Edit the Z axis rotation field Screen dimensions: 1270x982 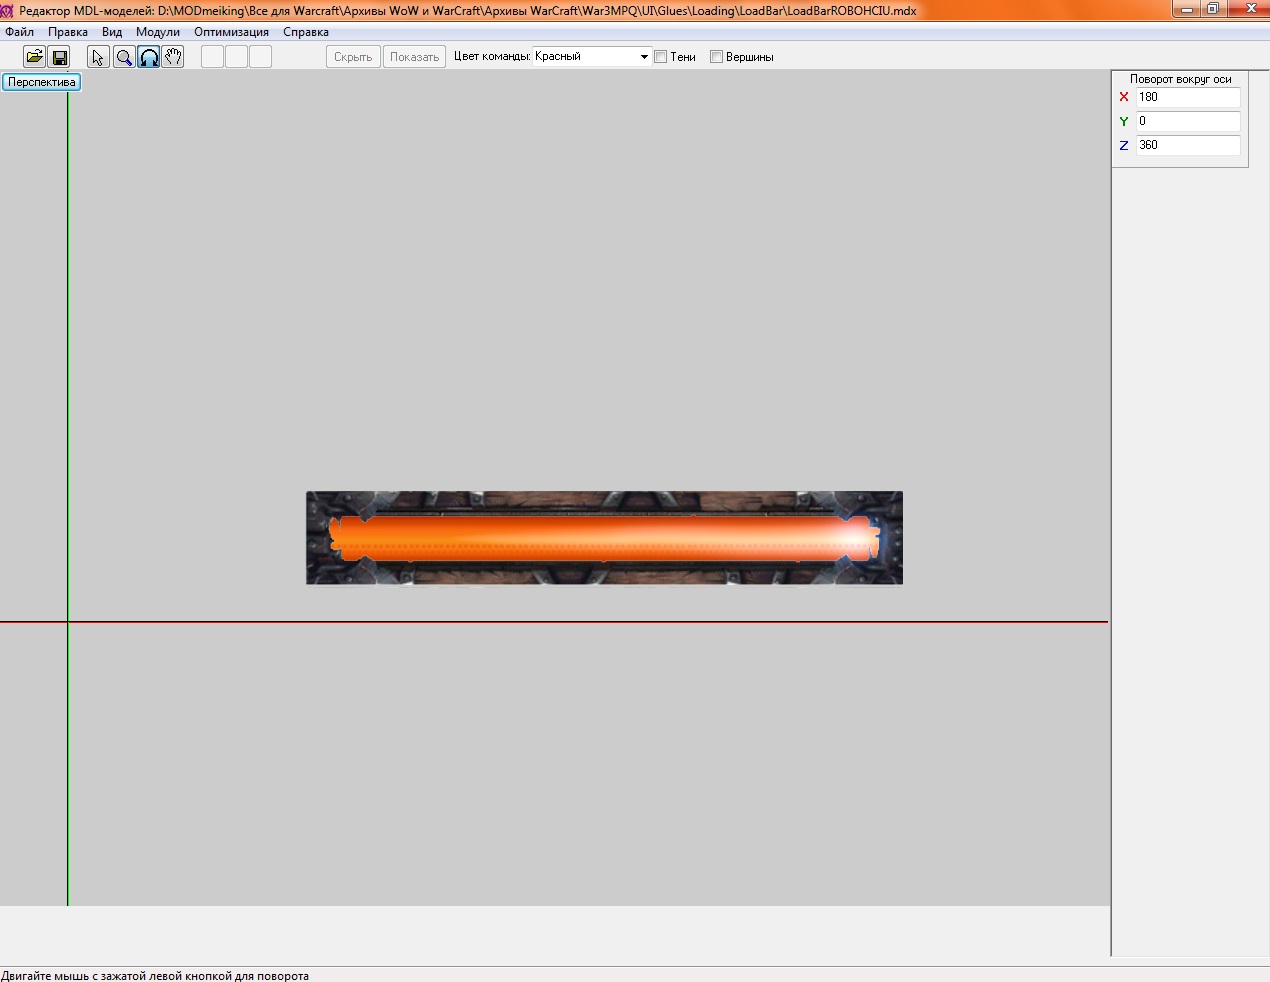point(1188,145)
